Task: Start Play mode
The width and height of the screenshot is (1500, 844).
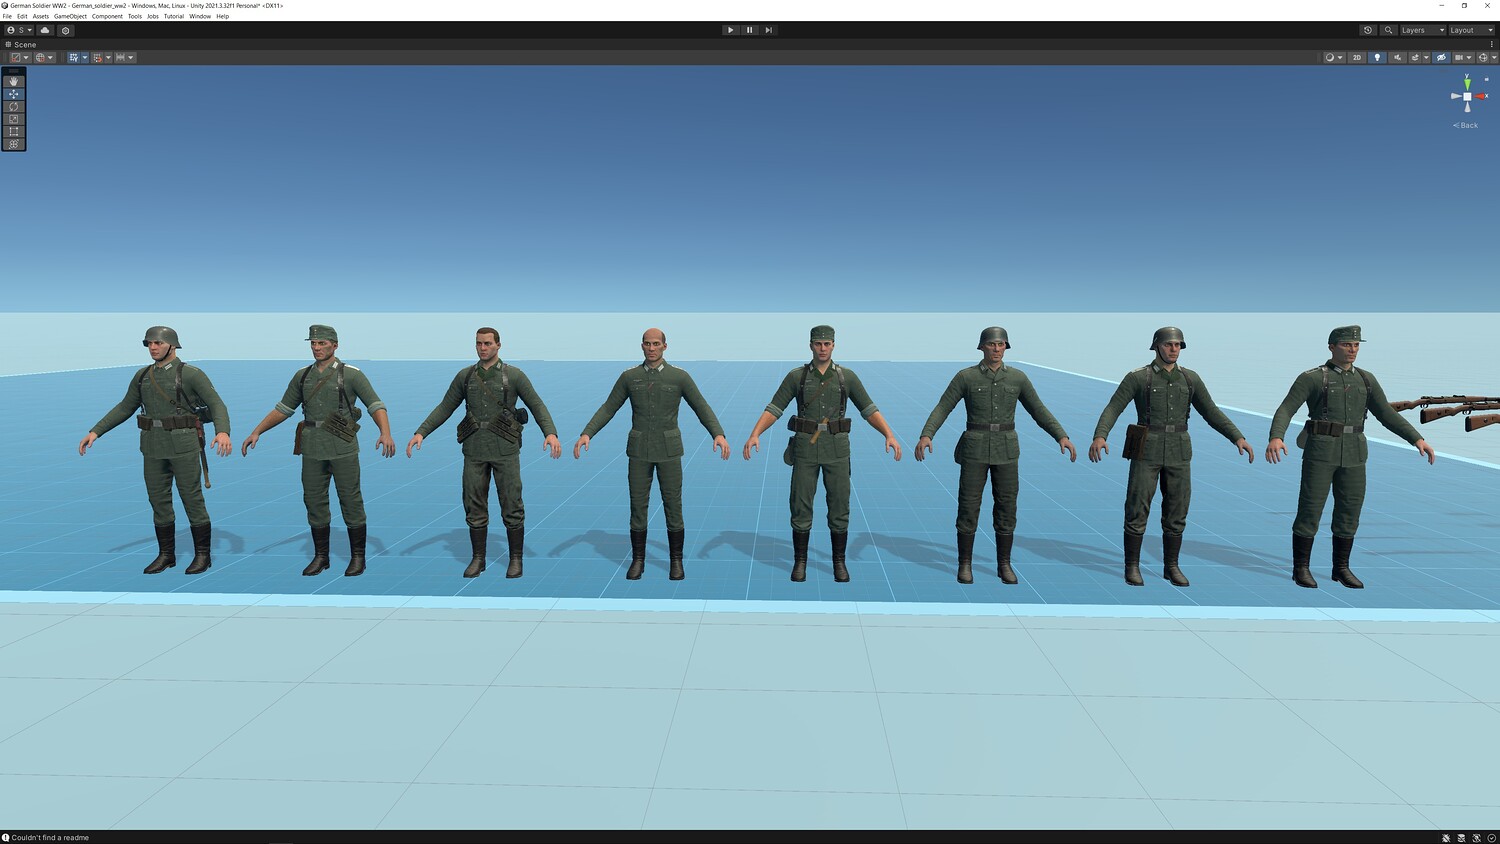Action: coord(730,30)
